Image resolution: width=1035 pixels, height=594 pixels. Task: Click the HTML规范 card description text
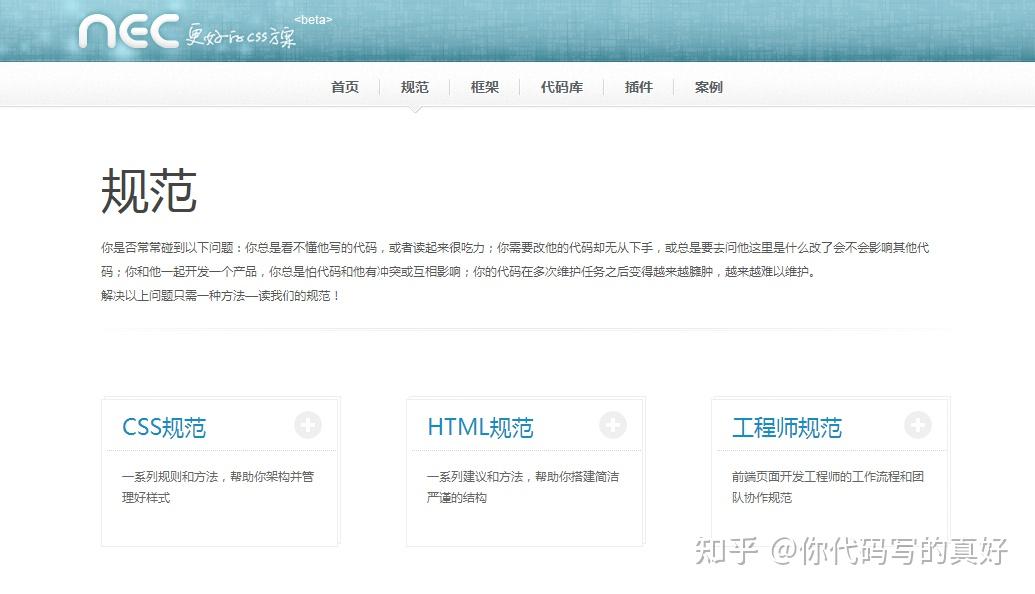(523, 487)
